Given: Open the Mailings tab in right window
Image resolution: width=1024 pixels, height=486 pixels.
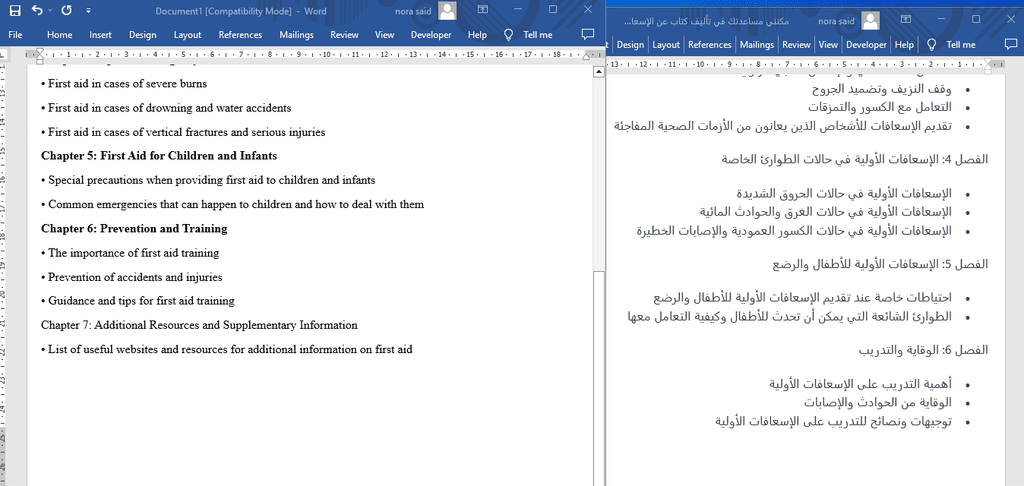Looking at the screenshot, I should pyautogui.click(x=757, y=44).
